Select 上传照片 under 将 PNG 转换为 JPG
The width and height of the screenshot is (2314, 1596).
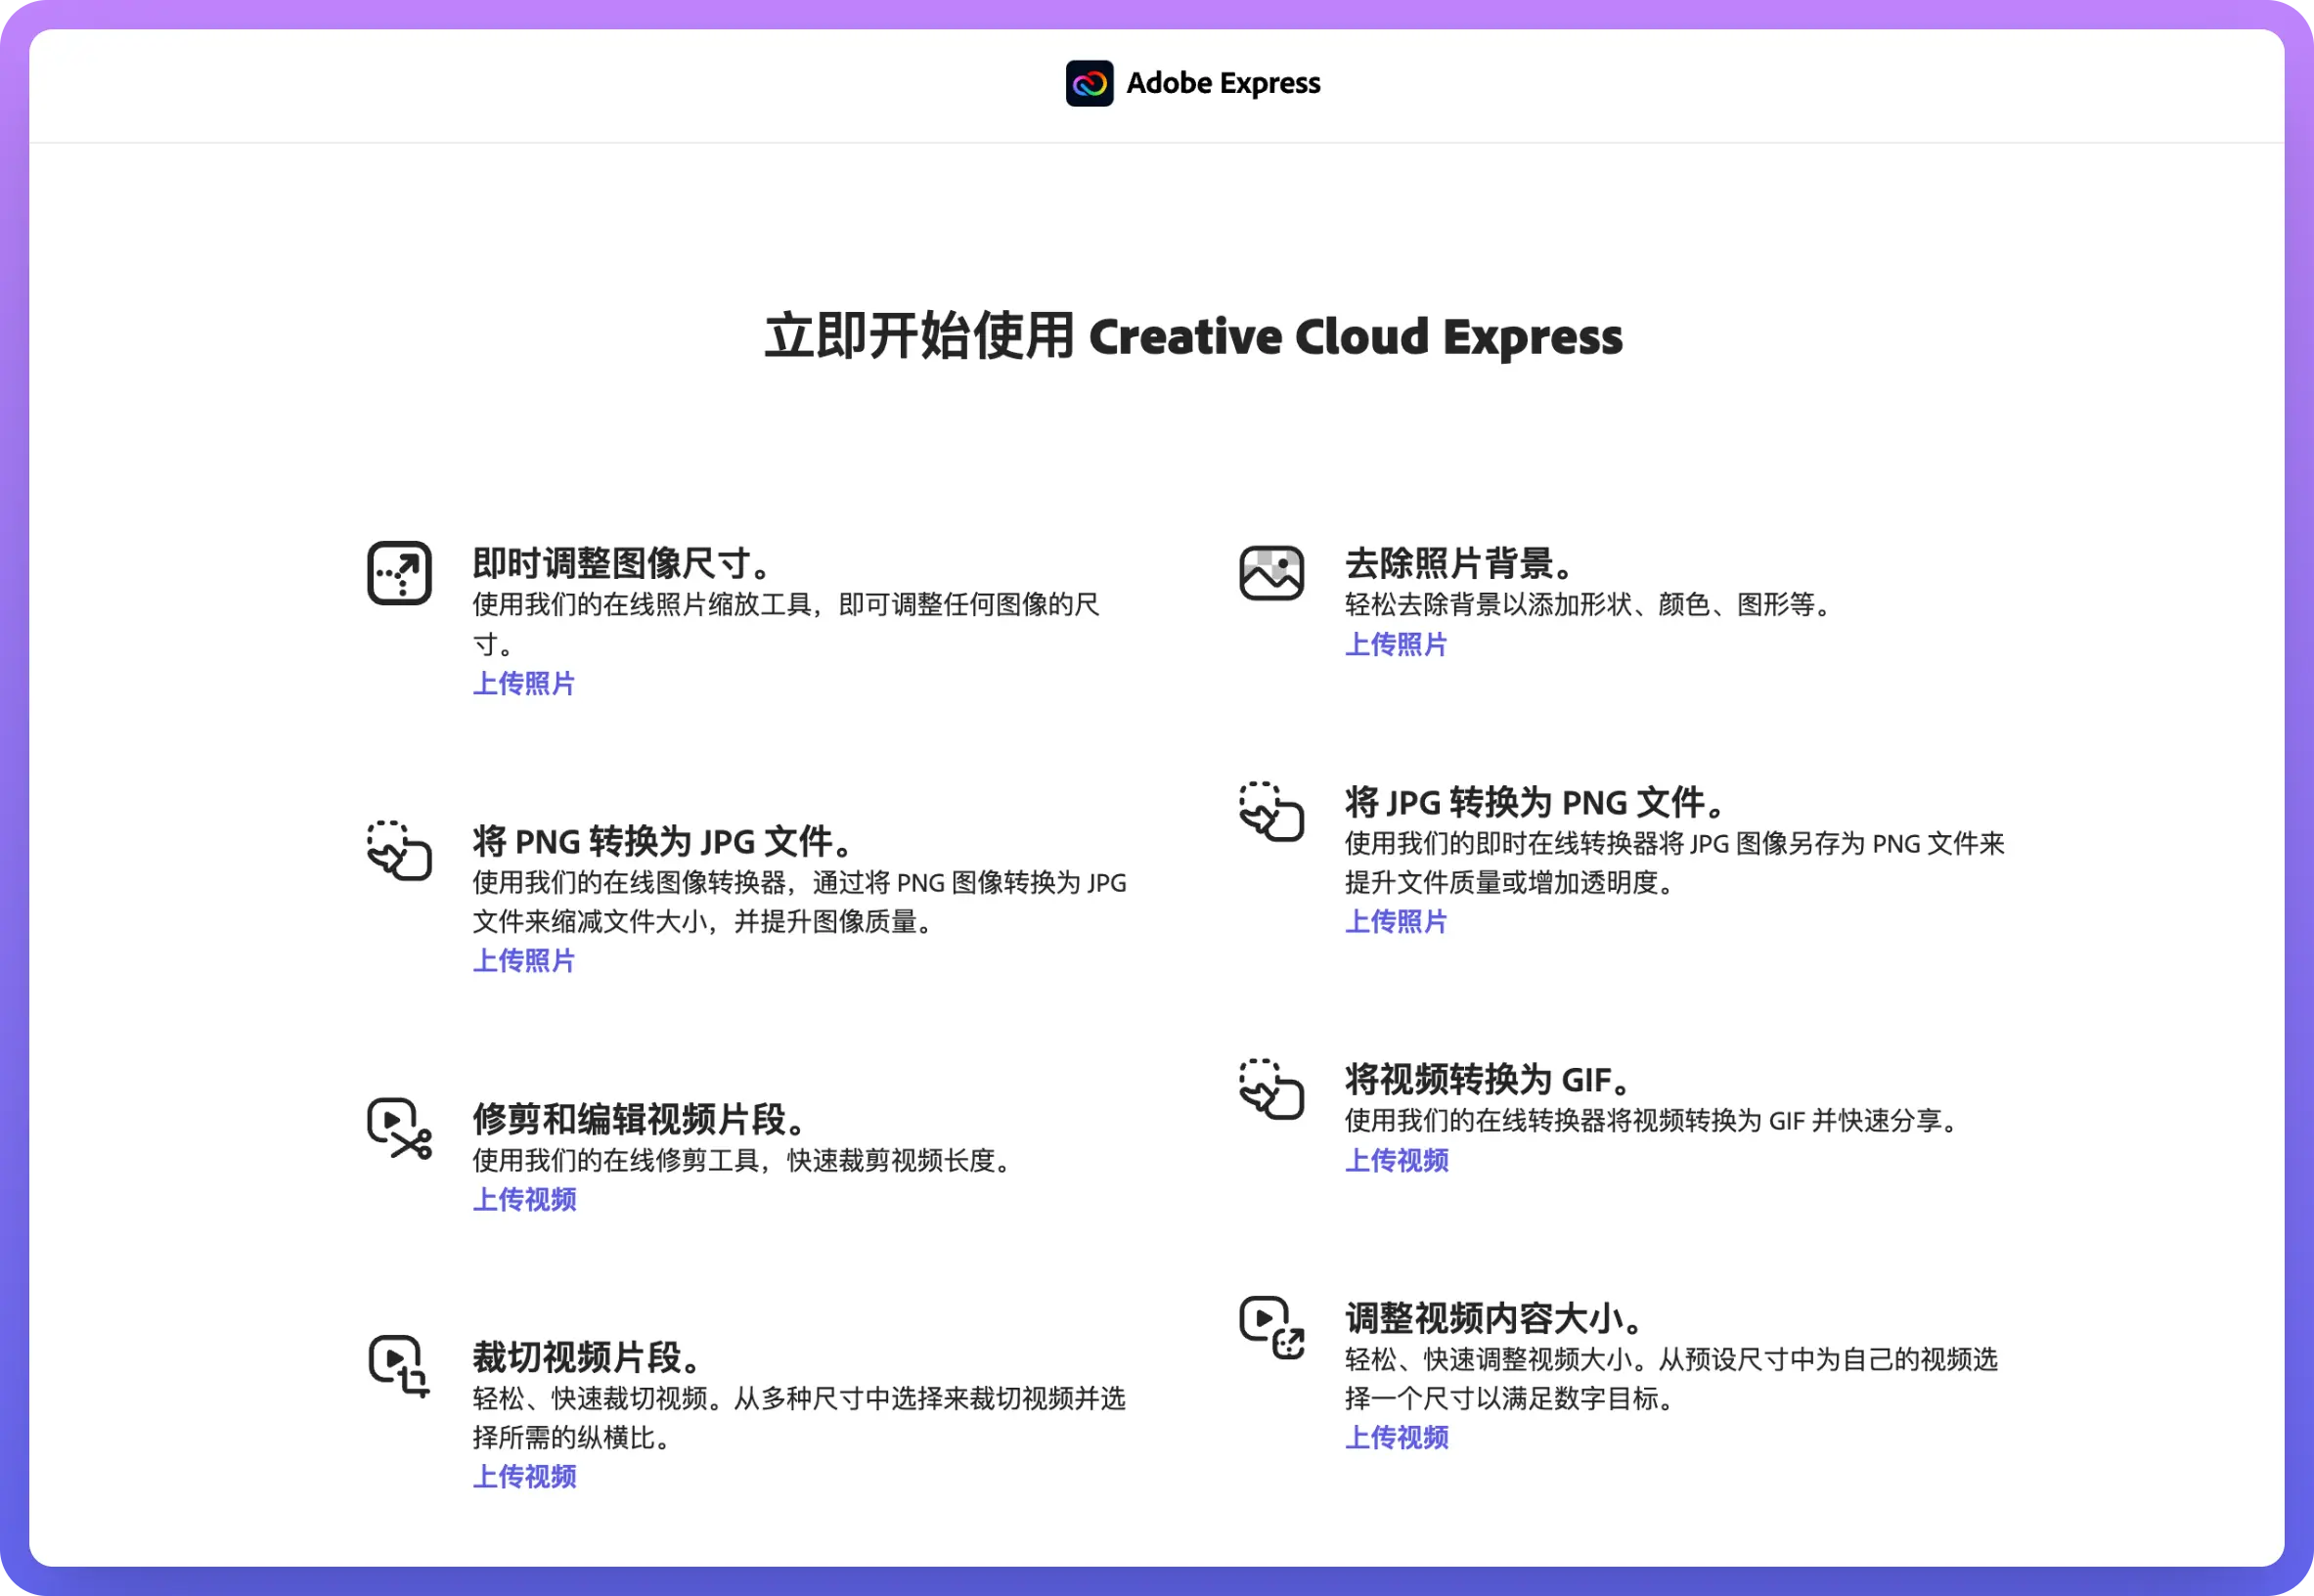point(524,961)
